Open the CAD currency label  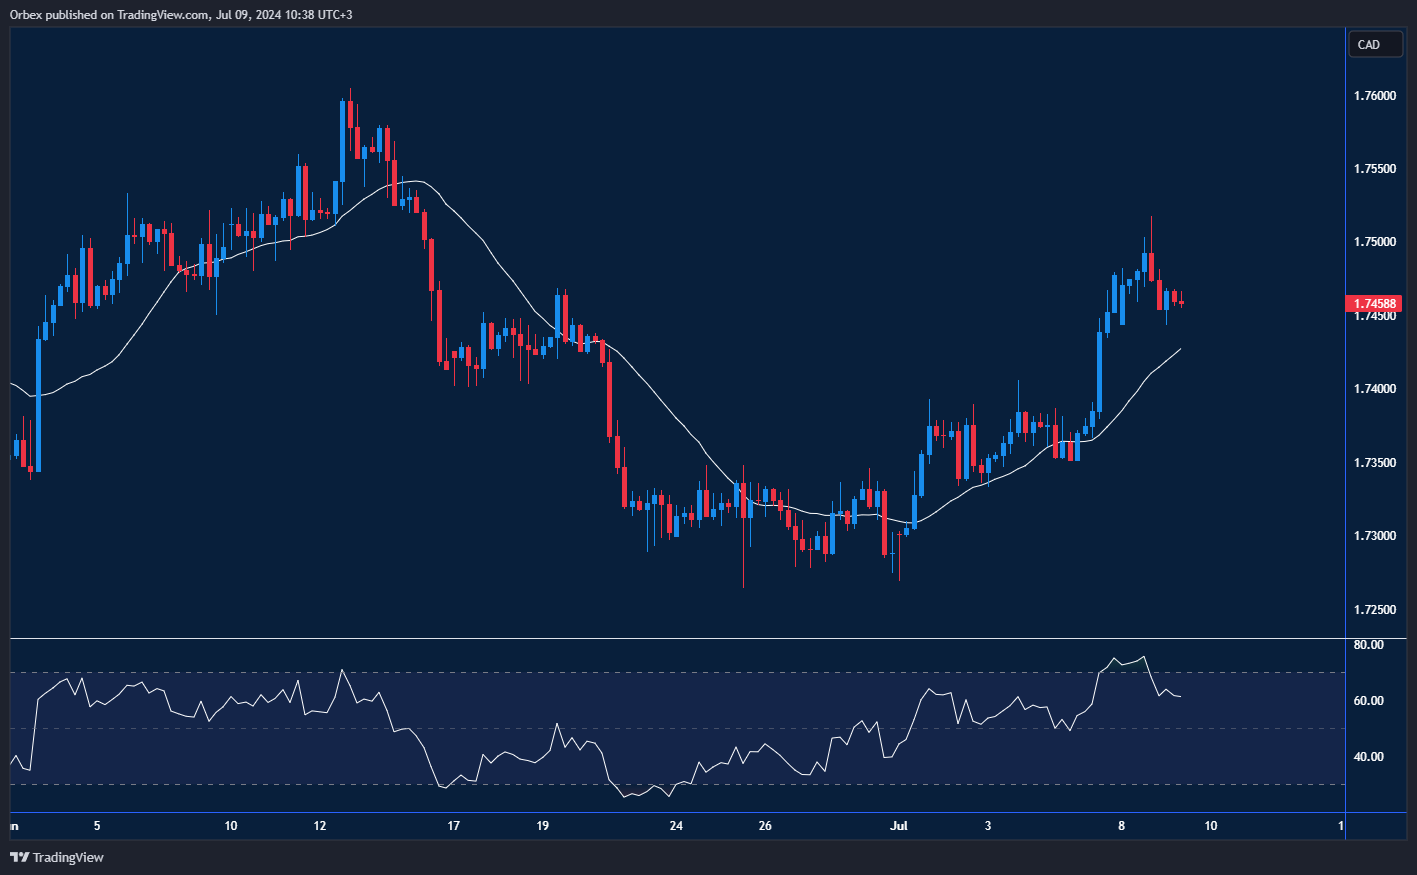coord(1369,44)
